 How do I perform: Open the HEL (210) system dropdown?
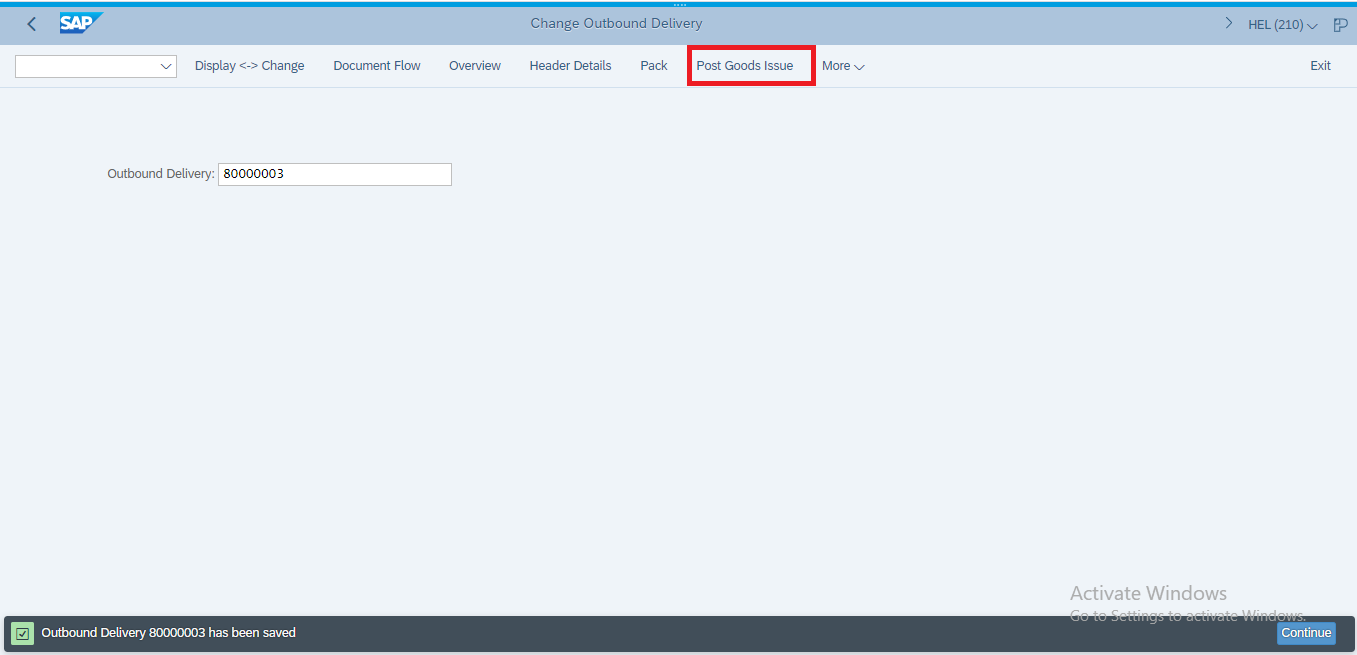tap(1281, 24)
